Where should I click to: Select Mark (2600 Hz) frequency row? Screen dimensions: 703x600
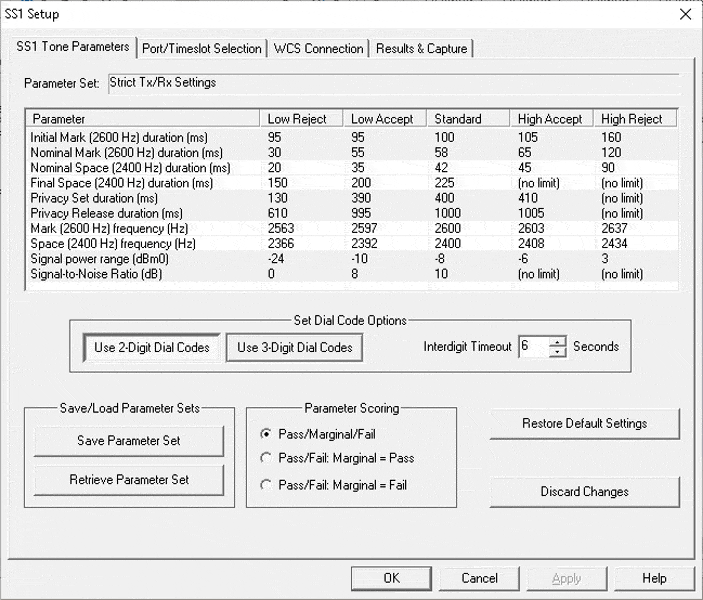click(x=352, y=228)
